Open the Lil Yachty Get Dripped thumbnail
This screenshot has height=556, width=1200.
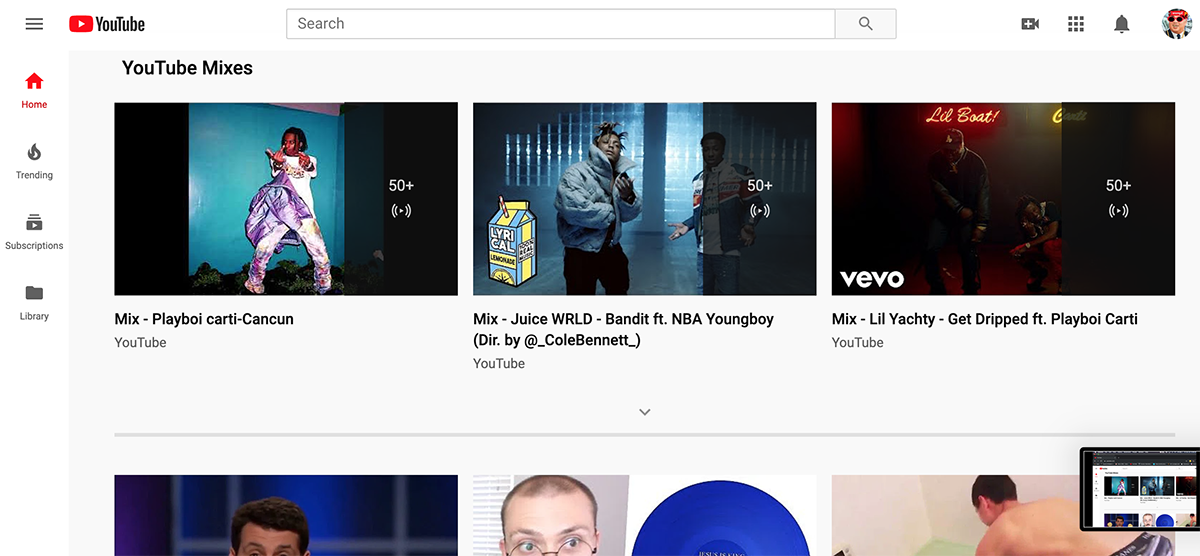(1003, 198)
